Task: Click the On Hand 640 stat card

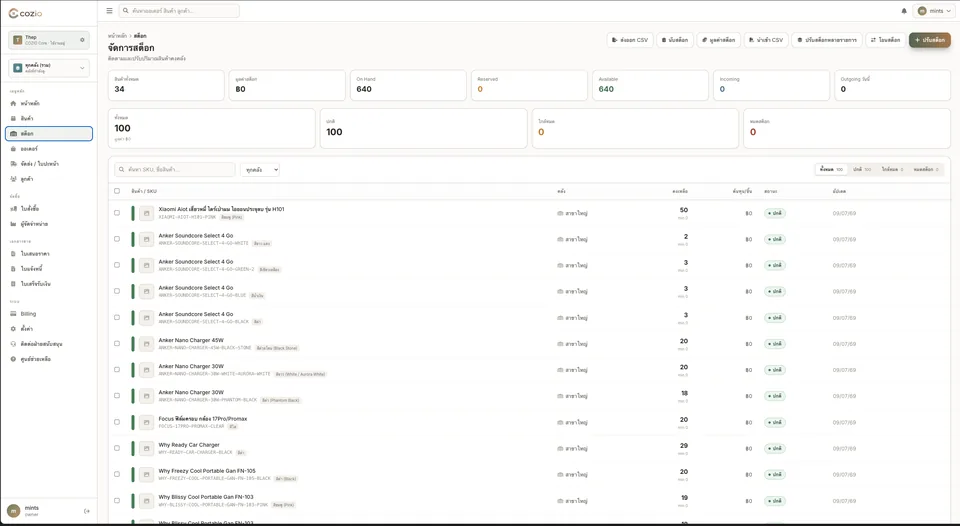Action: (408, 85)
